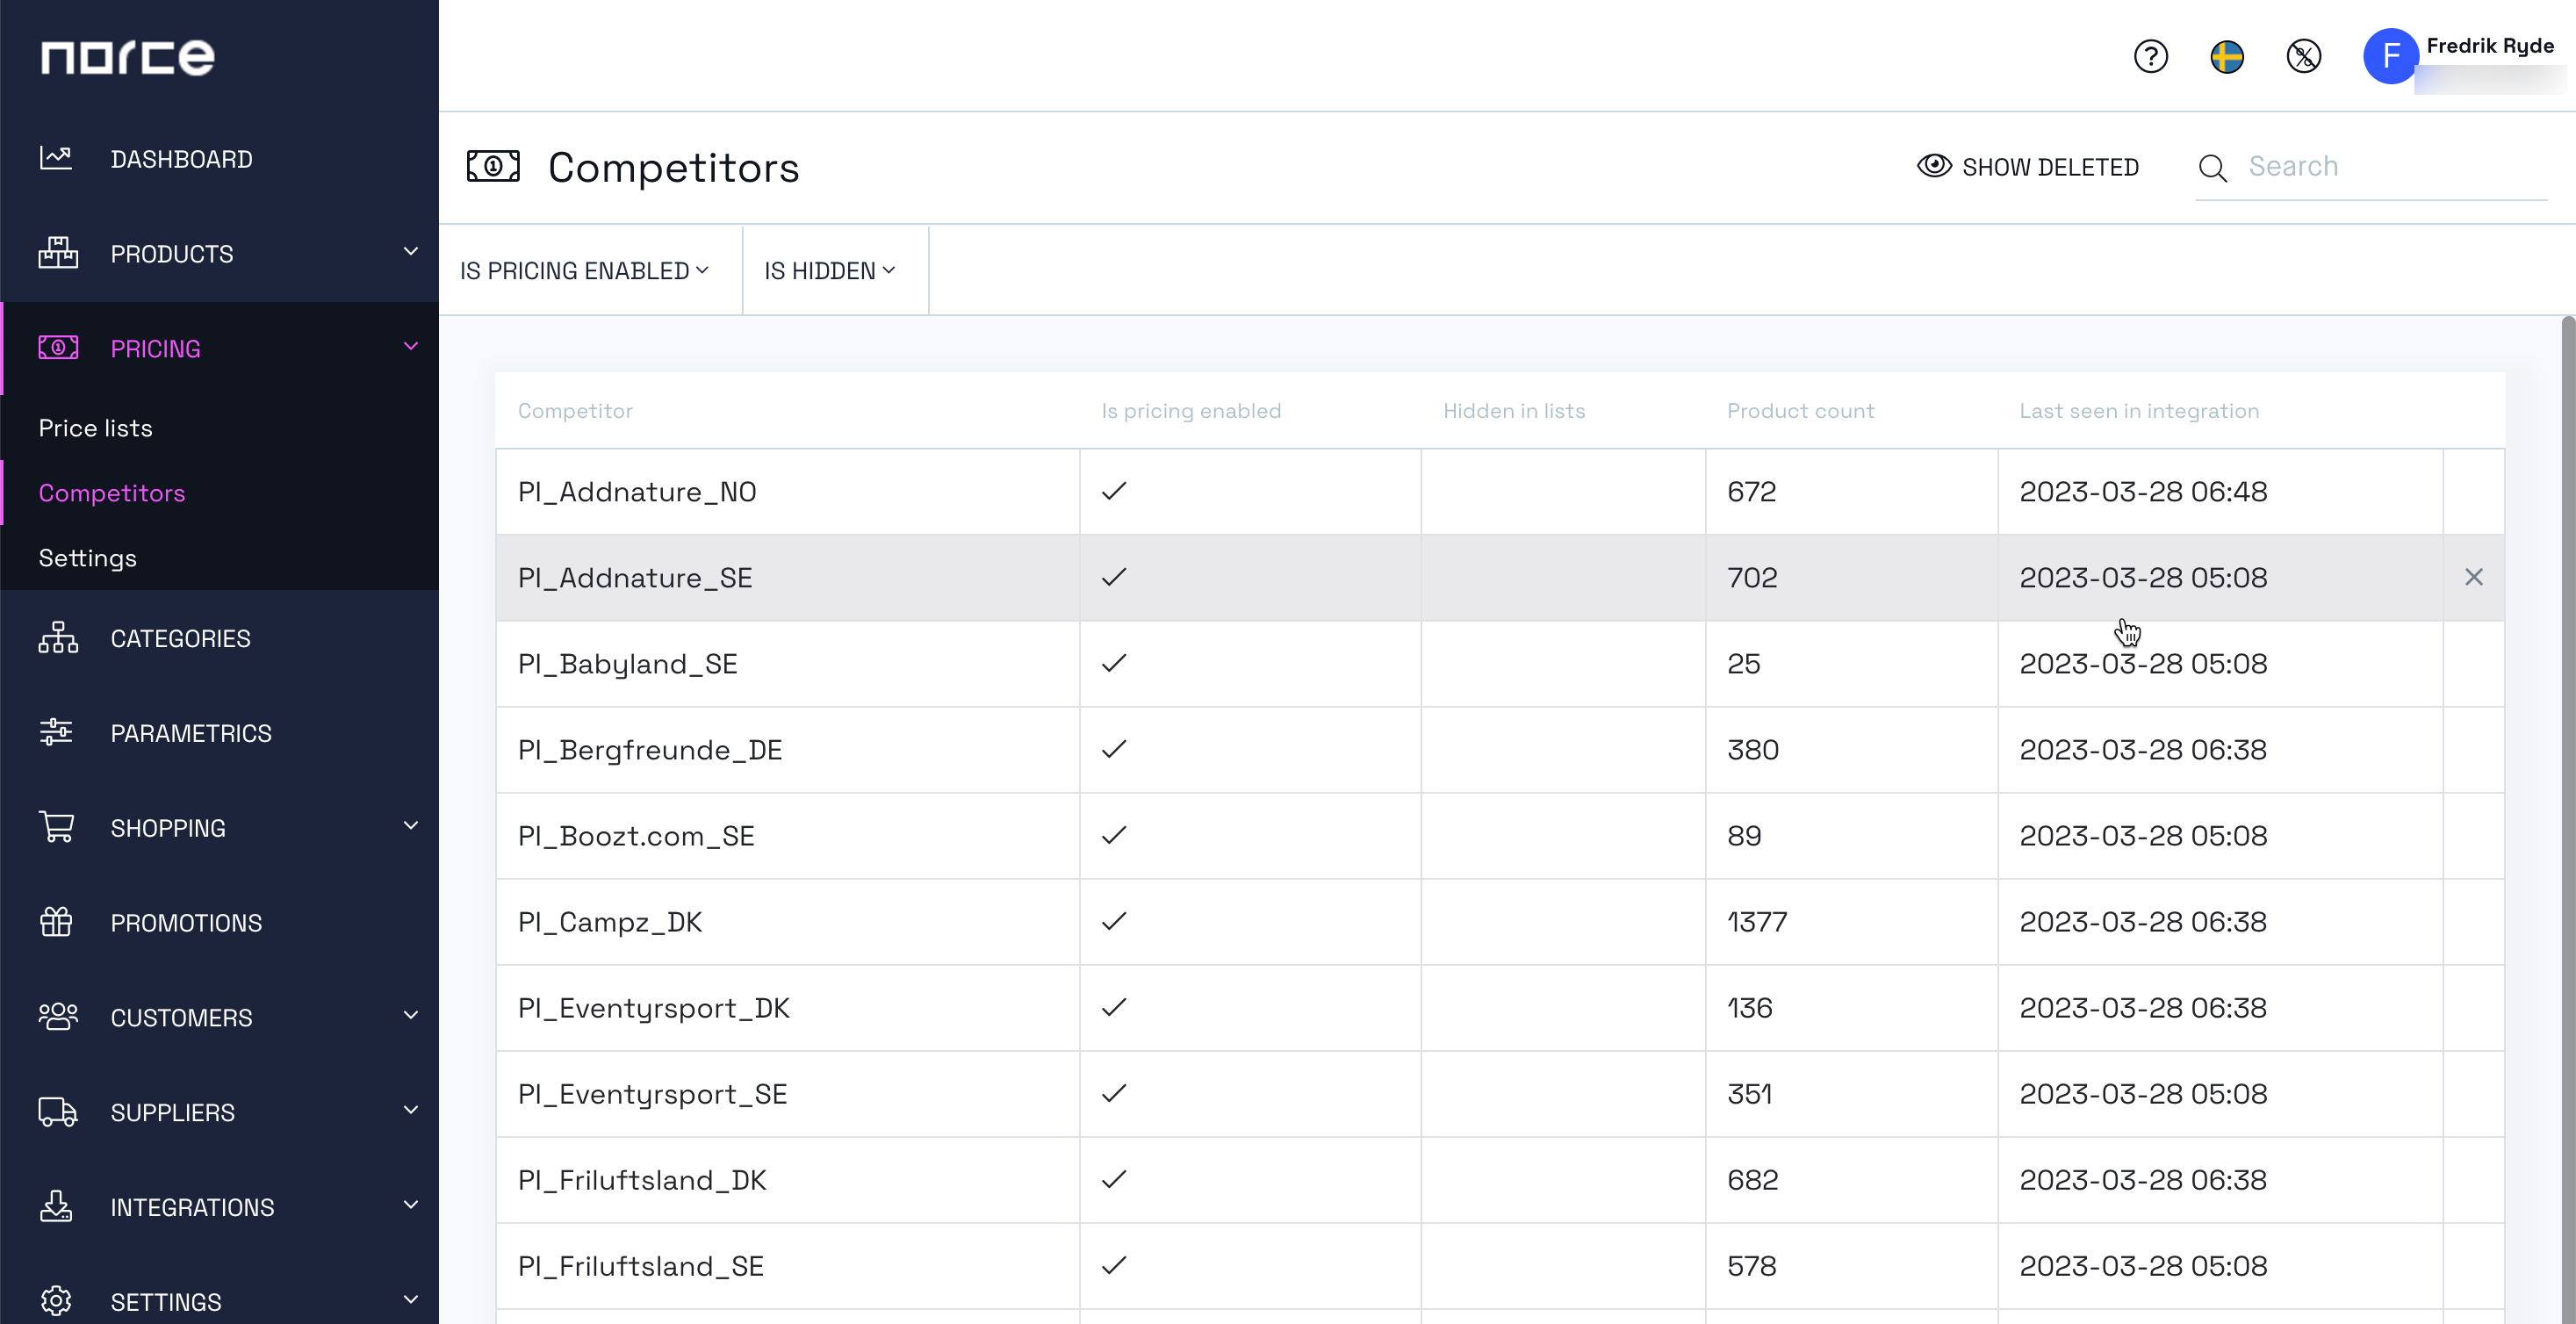Viewport: 2576px width, 1324px height.
Task: Toggle pricing enabled check for PI_Friluftsland_SE
Action: (x=1113, y=1265)
